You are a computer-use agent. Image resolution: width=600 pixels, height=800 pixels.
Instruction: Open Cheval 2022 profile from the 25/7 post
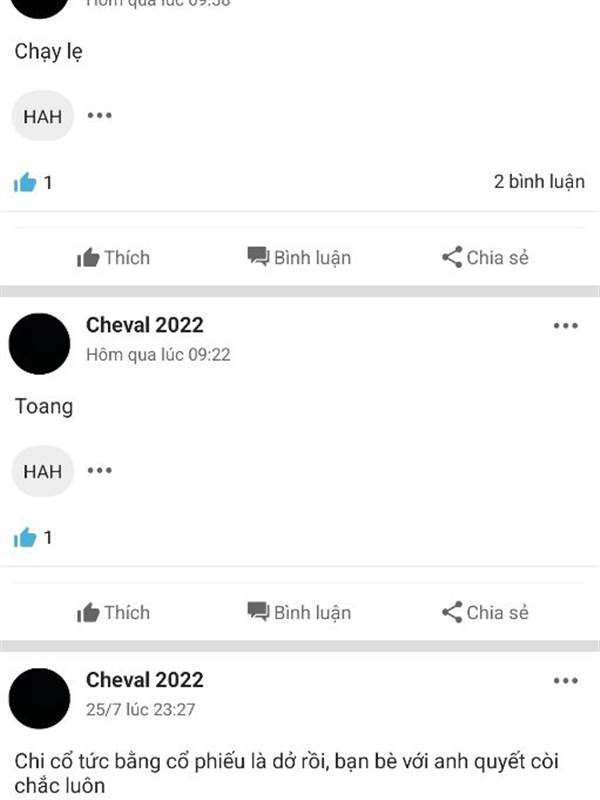click(144, 680)
